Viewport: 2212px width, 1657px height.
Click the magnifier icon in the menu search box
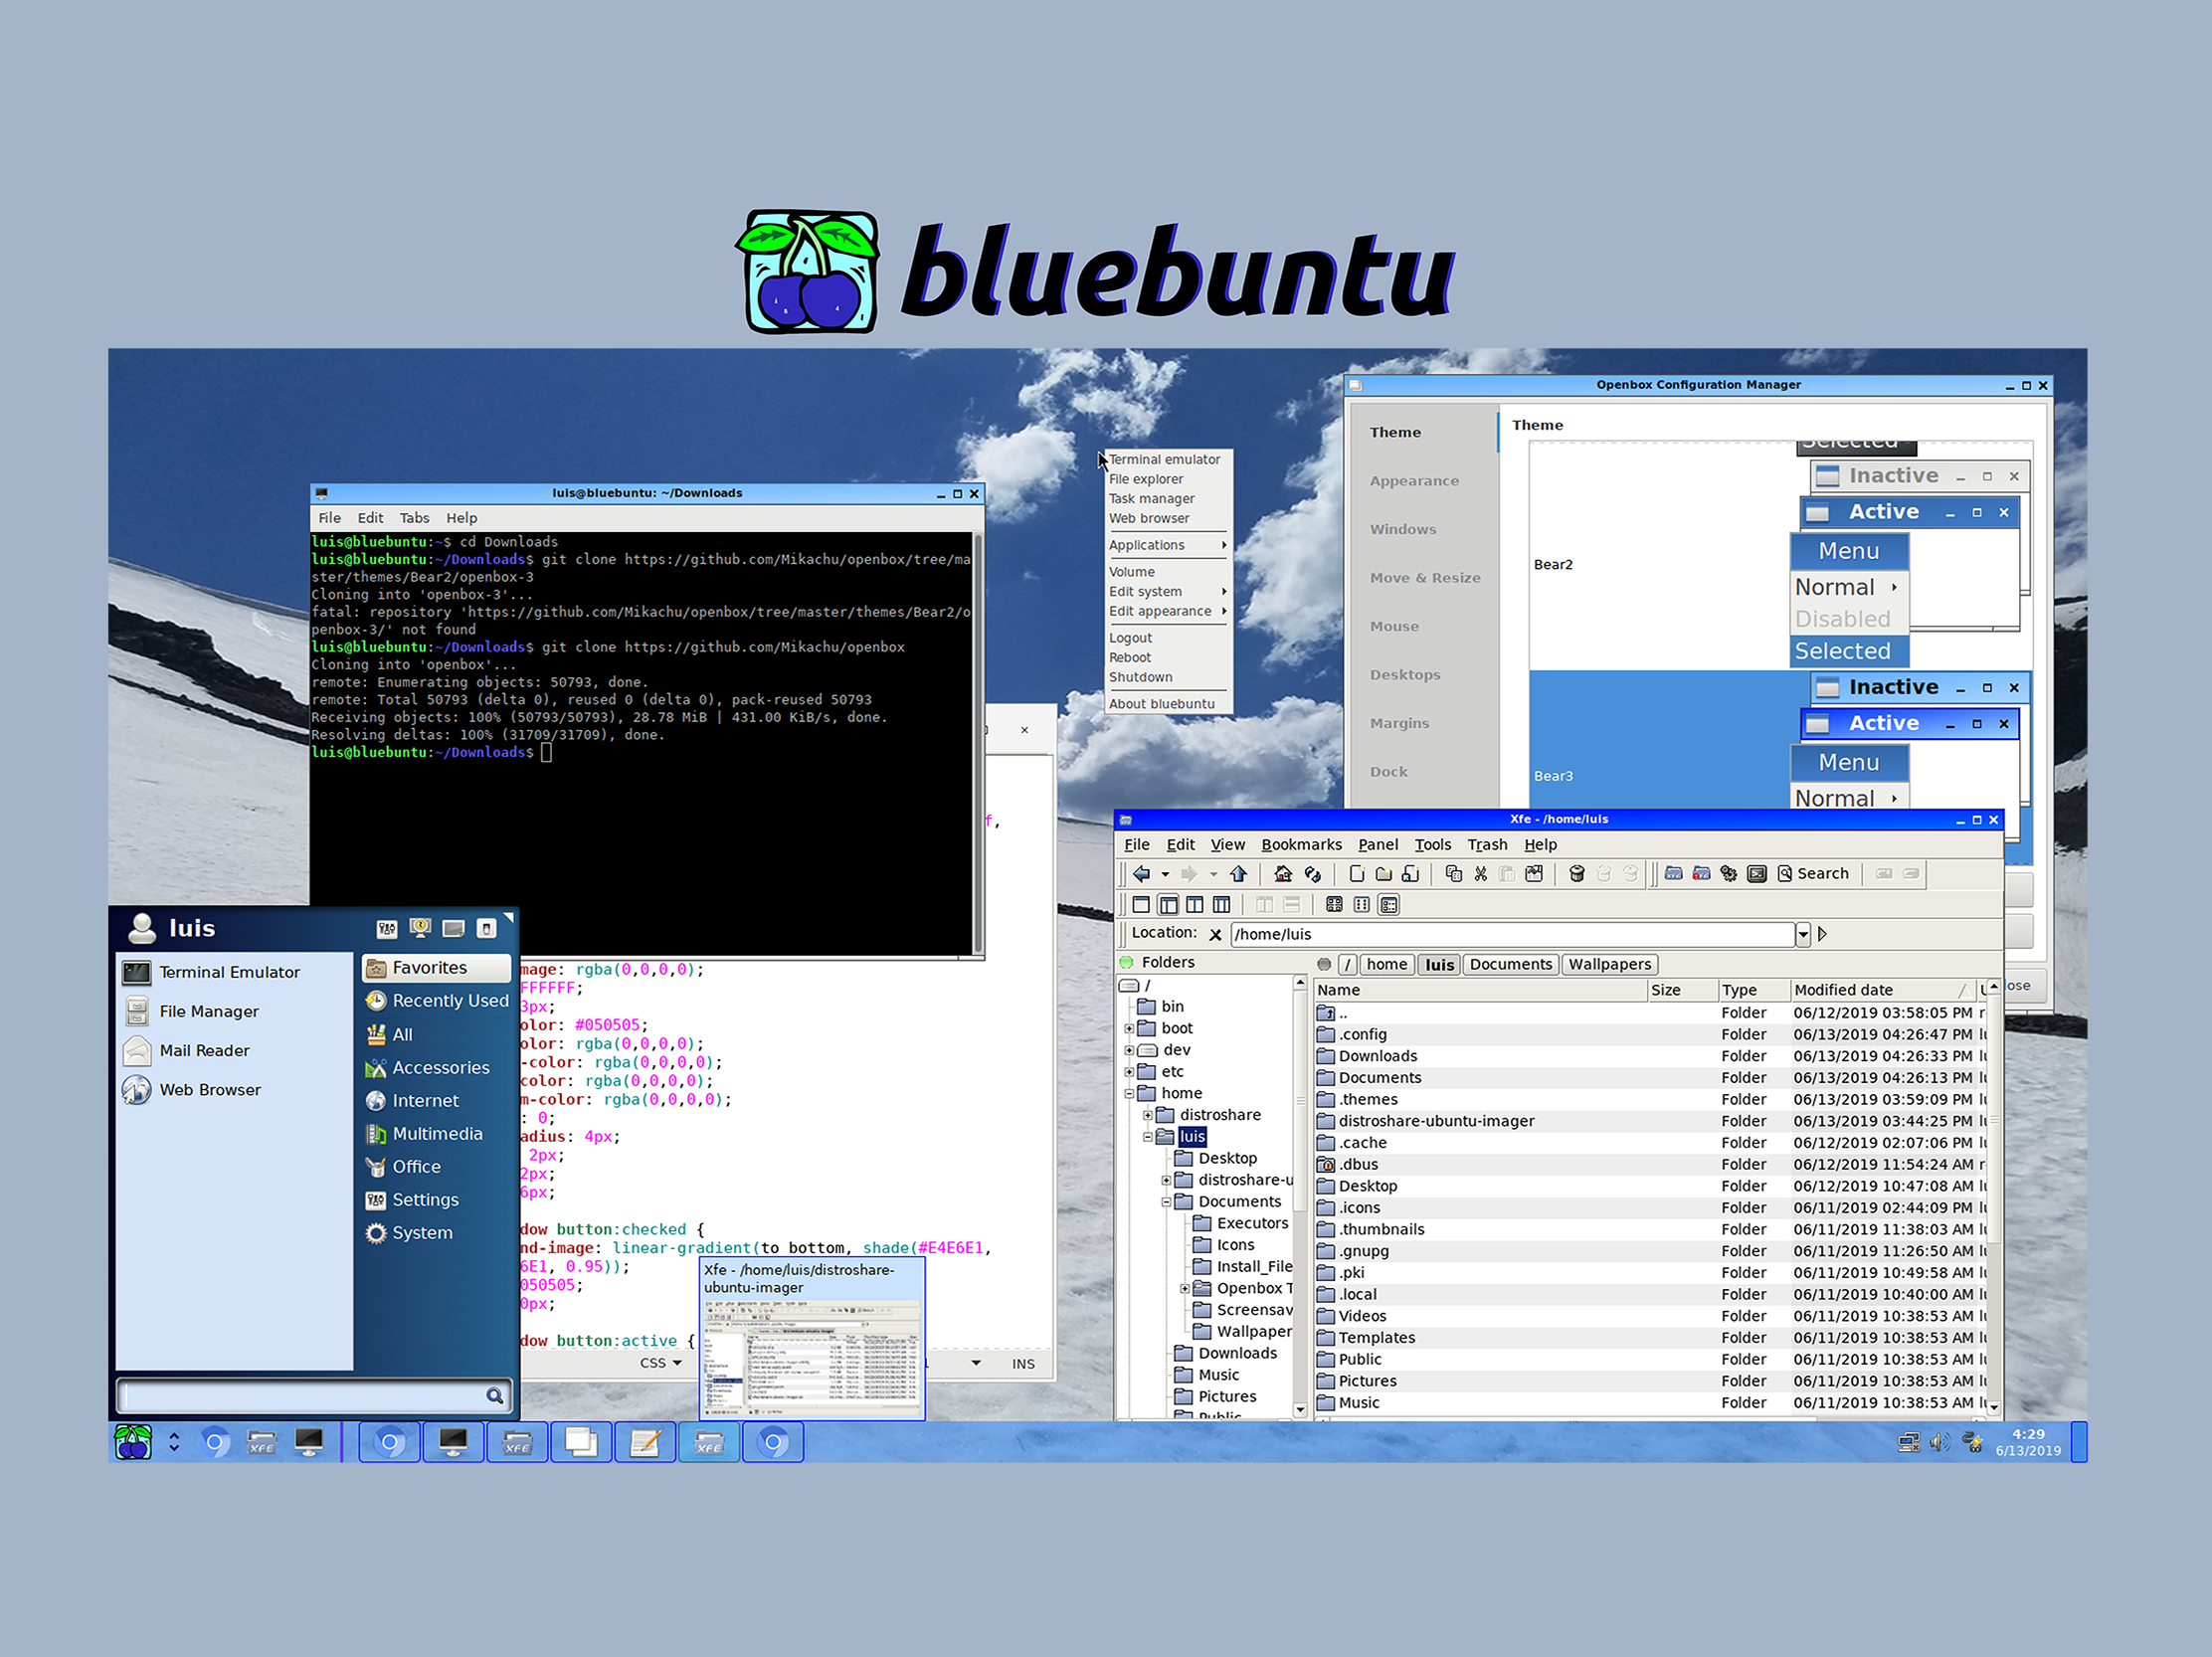(494, 1396)
